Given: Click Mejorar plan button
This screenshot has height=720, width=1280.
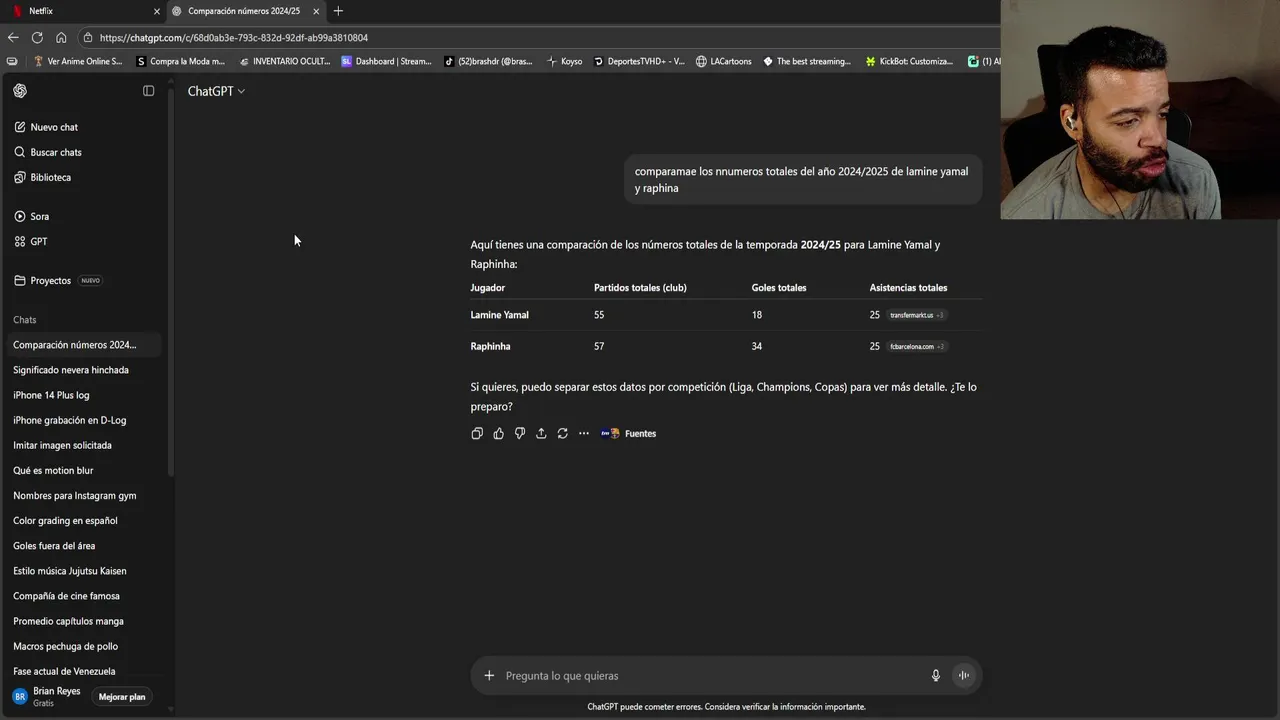Looking at the screenshot, I should tap(122, 696).
